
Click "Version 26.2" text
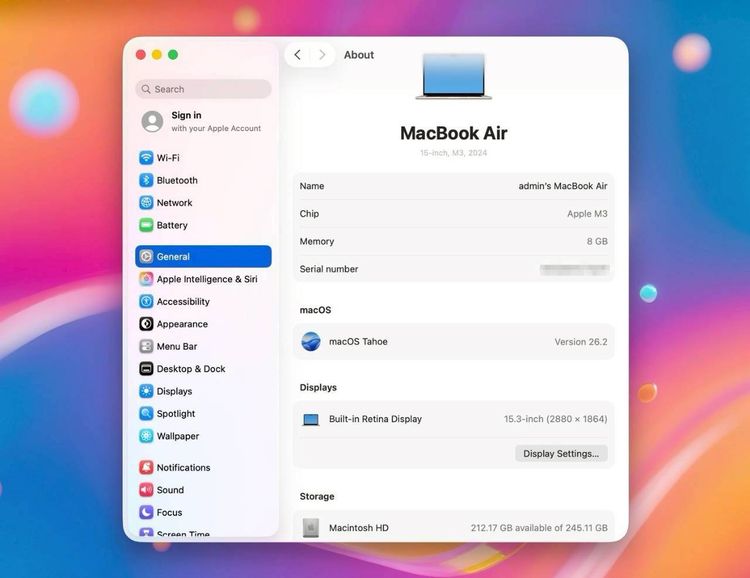[x=581, y=342]
